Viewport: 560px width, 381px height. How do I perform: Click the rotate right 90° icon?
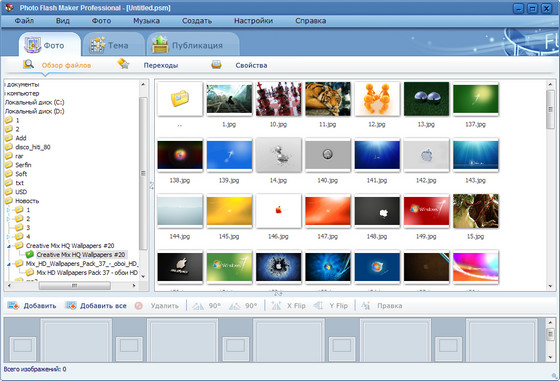point(235,306)
